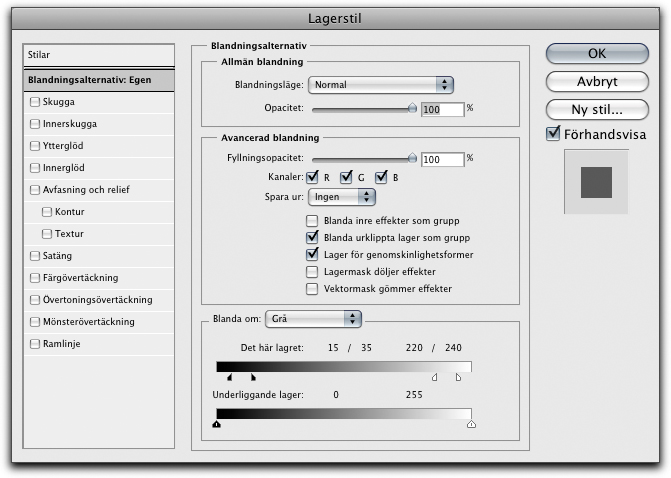Click the Opacitet percentage input field
Screen dimensions: 671x478
pos(442,108)
